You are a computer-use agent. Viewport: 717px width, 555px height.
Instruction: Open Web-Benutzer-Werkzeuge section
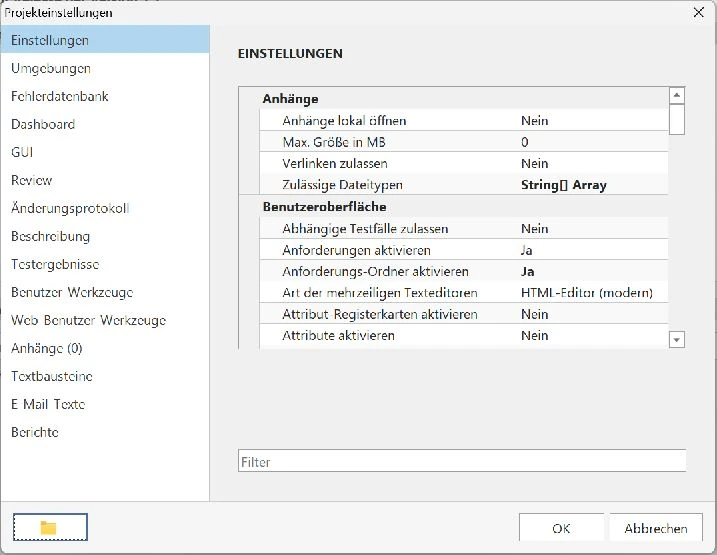coord(105,320)
